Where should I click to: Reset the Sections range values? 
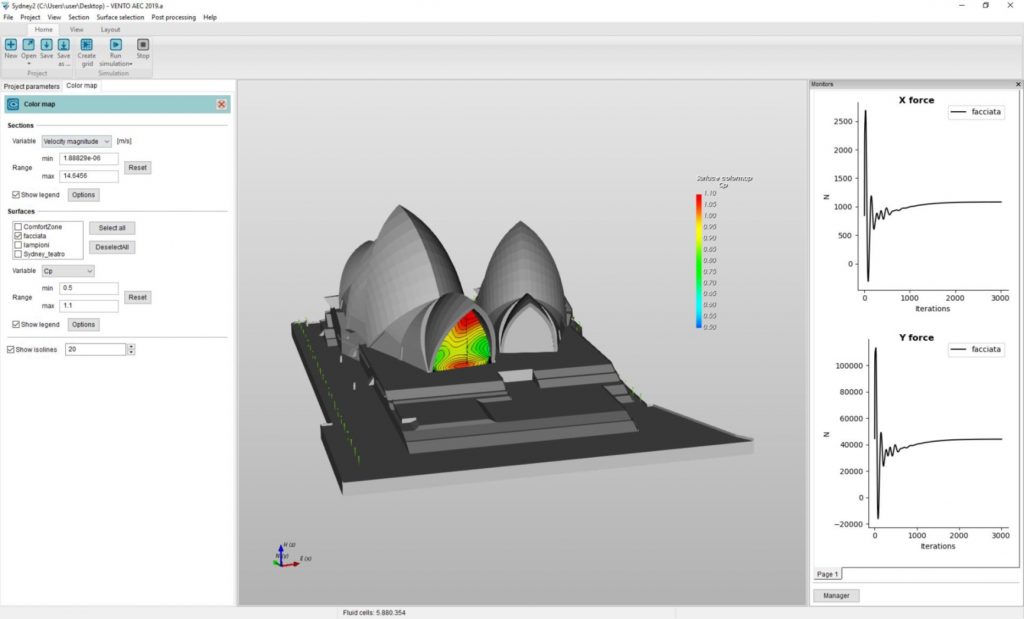[137, 168]
